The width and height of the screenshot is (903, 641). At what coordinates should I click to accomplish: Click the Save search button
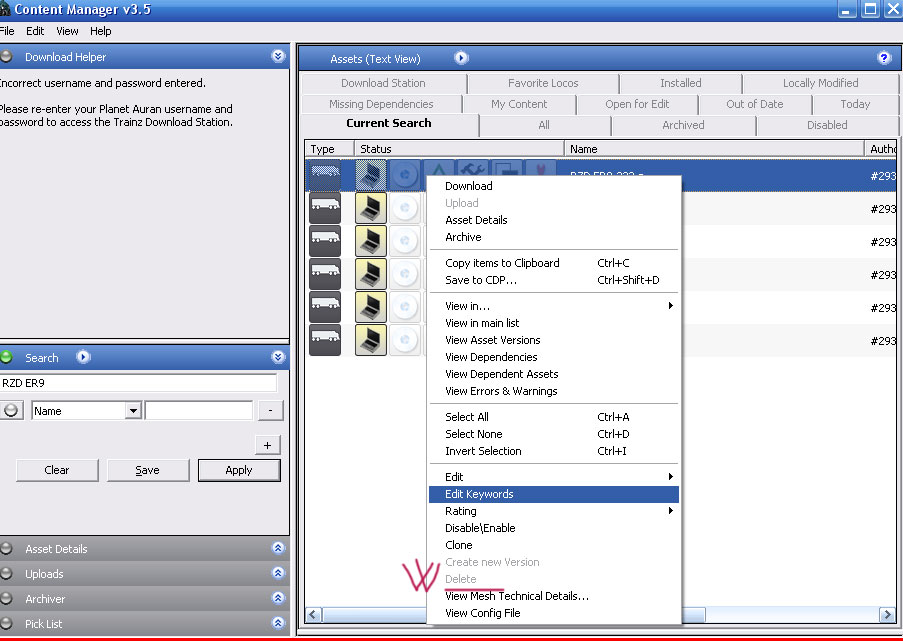[147, 470]
